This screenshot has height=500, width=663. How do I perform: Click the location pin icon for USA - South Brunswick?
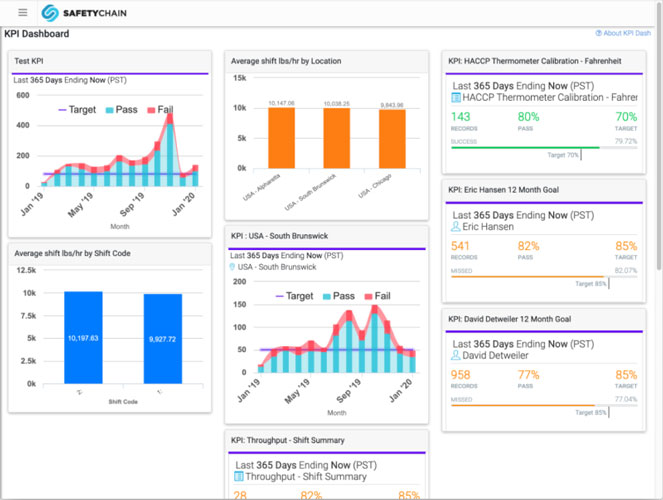233,267
